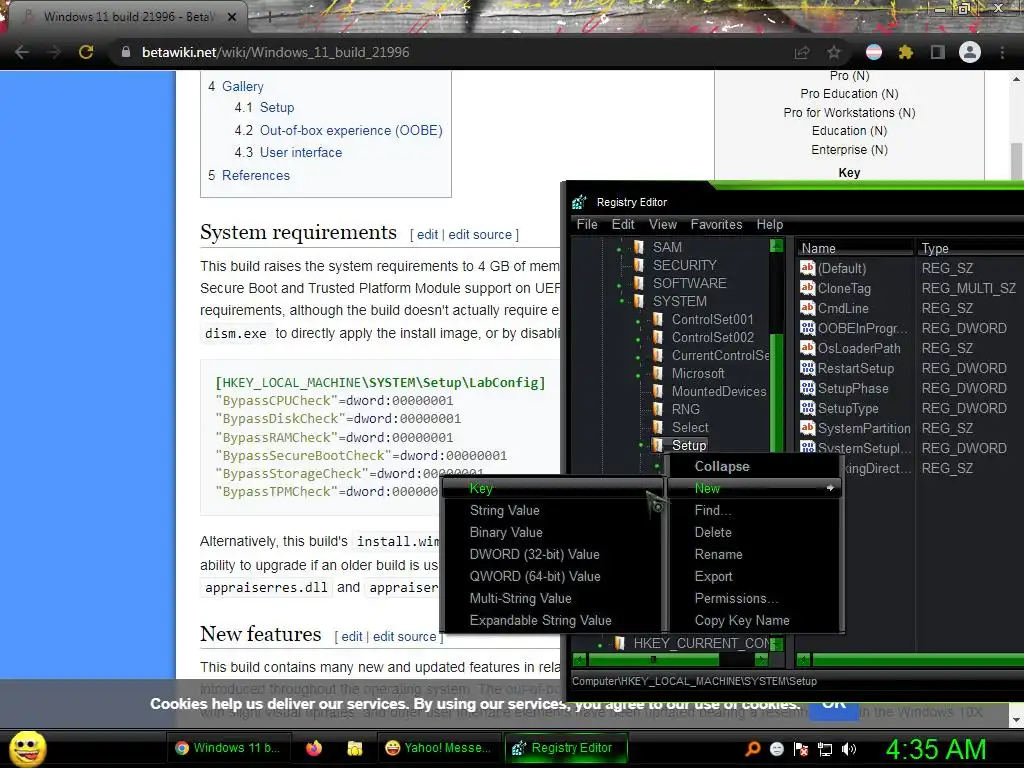Select String Value in the submenu
This screenshot has width=1024, height=768.
[552, 511]
